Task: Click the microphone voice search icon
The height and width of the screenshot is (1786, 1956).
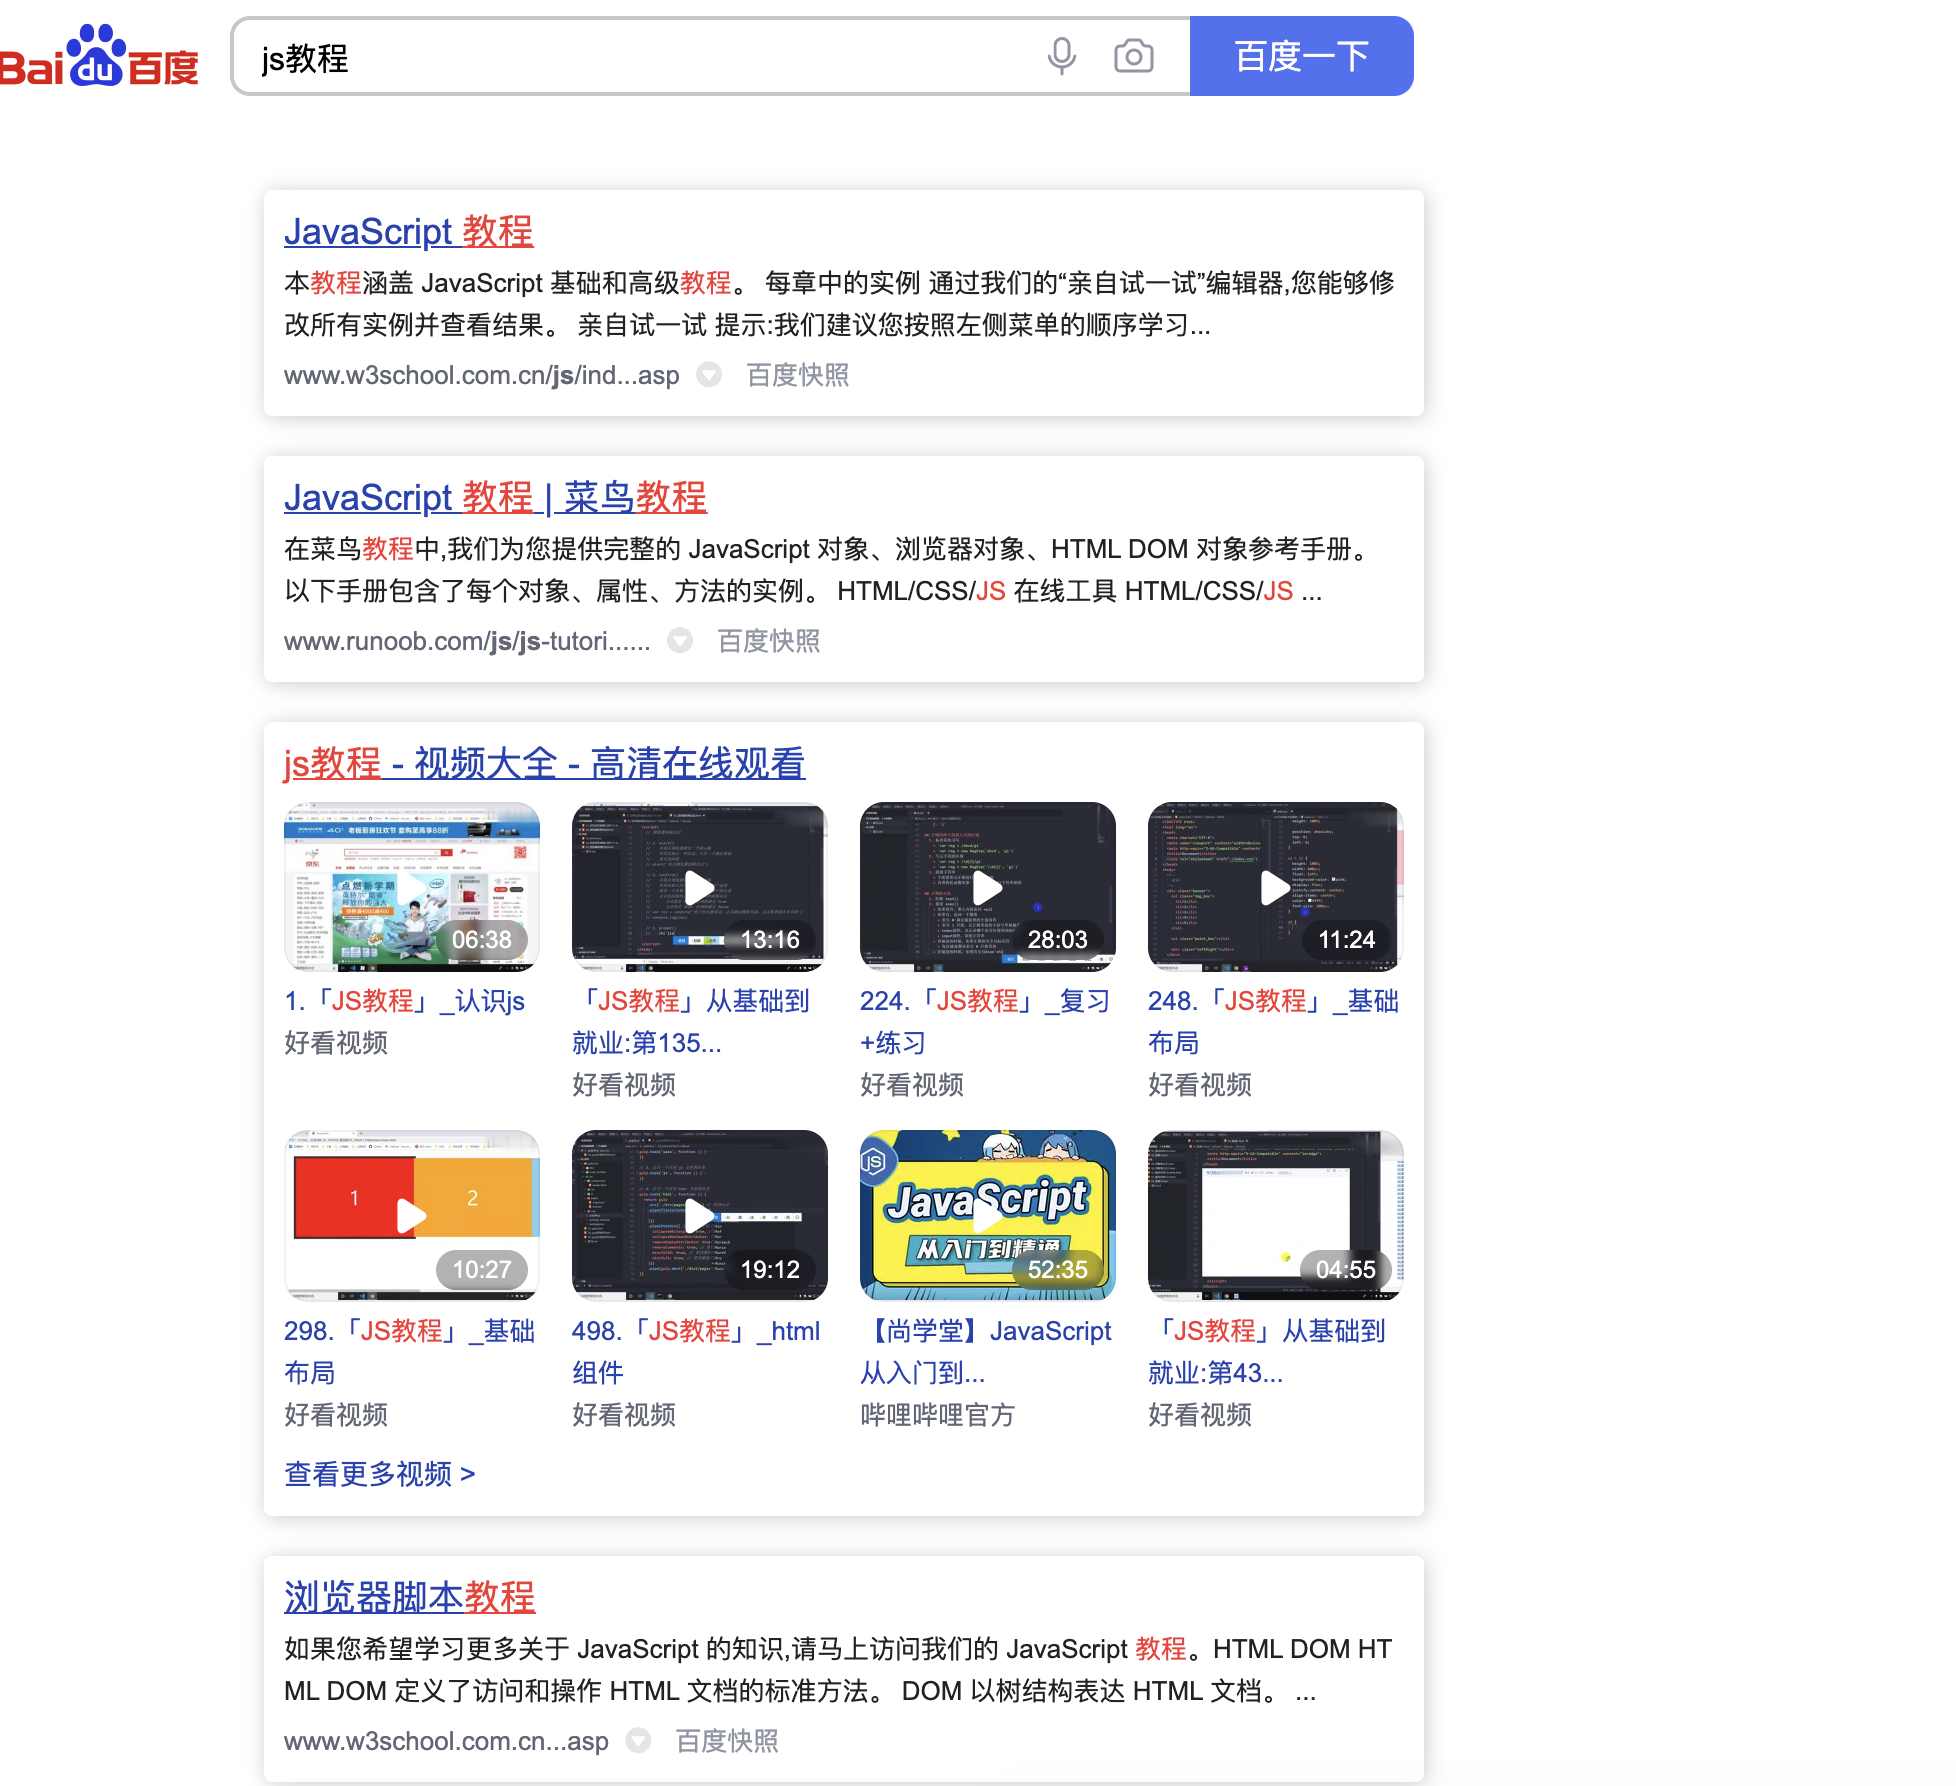Action: point(1061,56)
